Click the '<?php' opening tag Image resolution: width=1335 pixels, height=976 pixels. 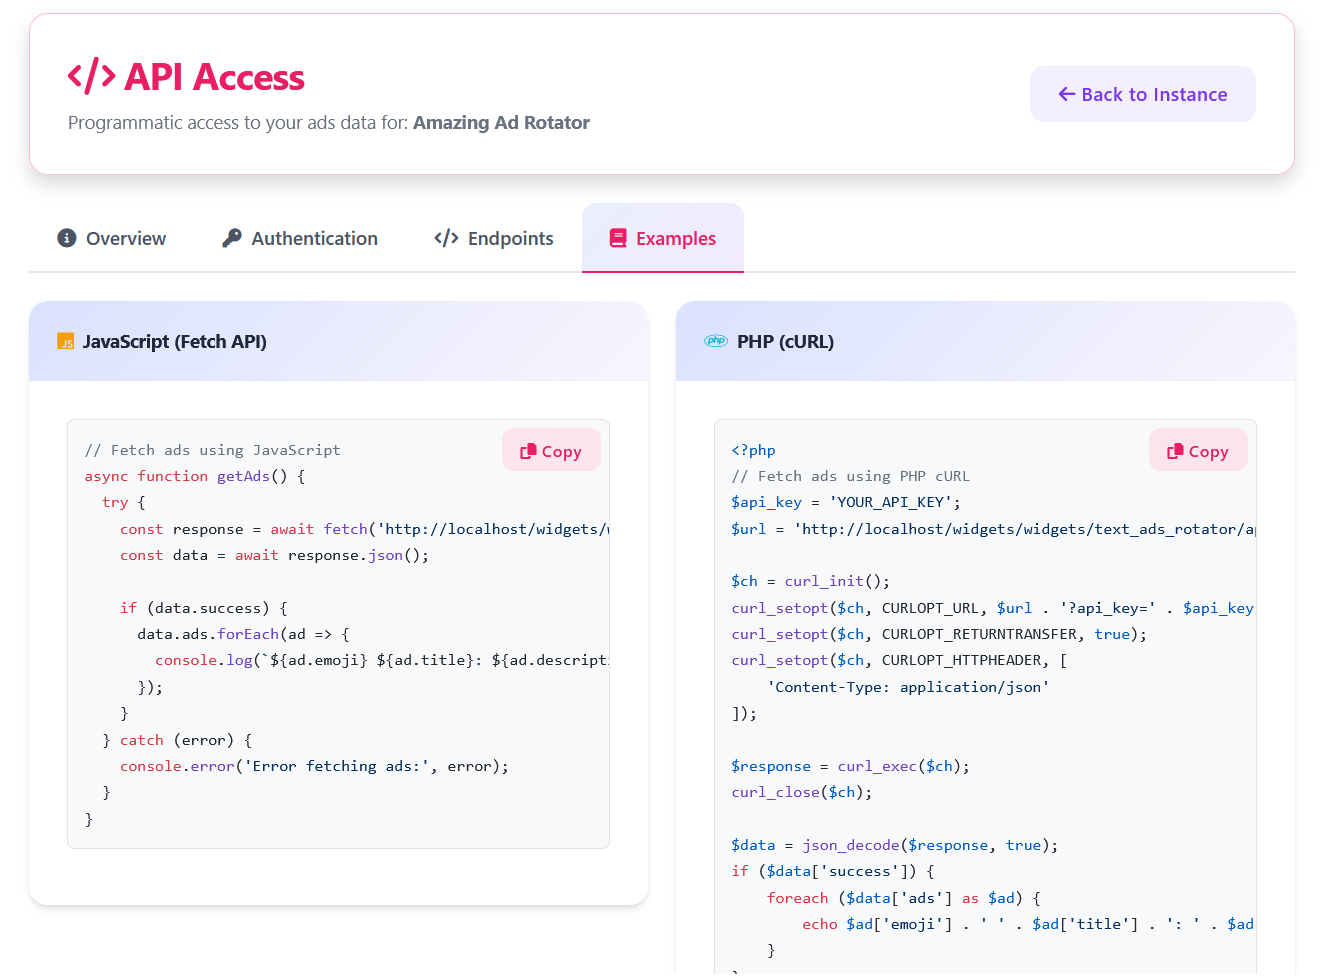[x=753, y=450]
